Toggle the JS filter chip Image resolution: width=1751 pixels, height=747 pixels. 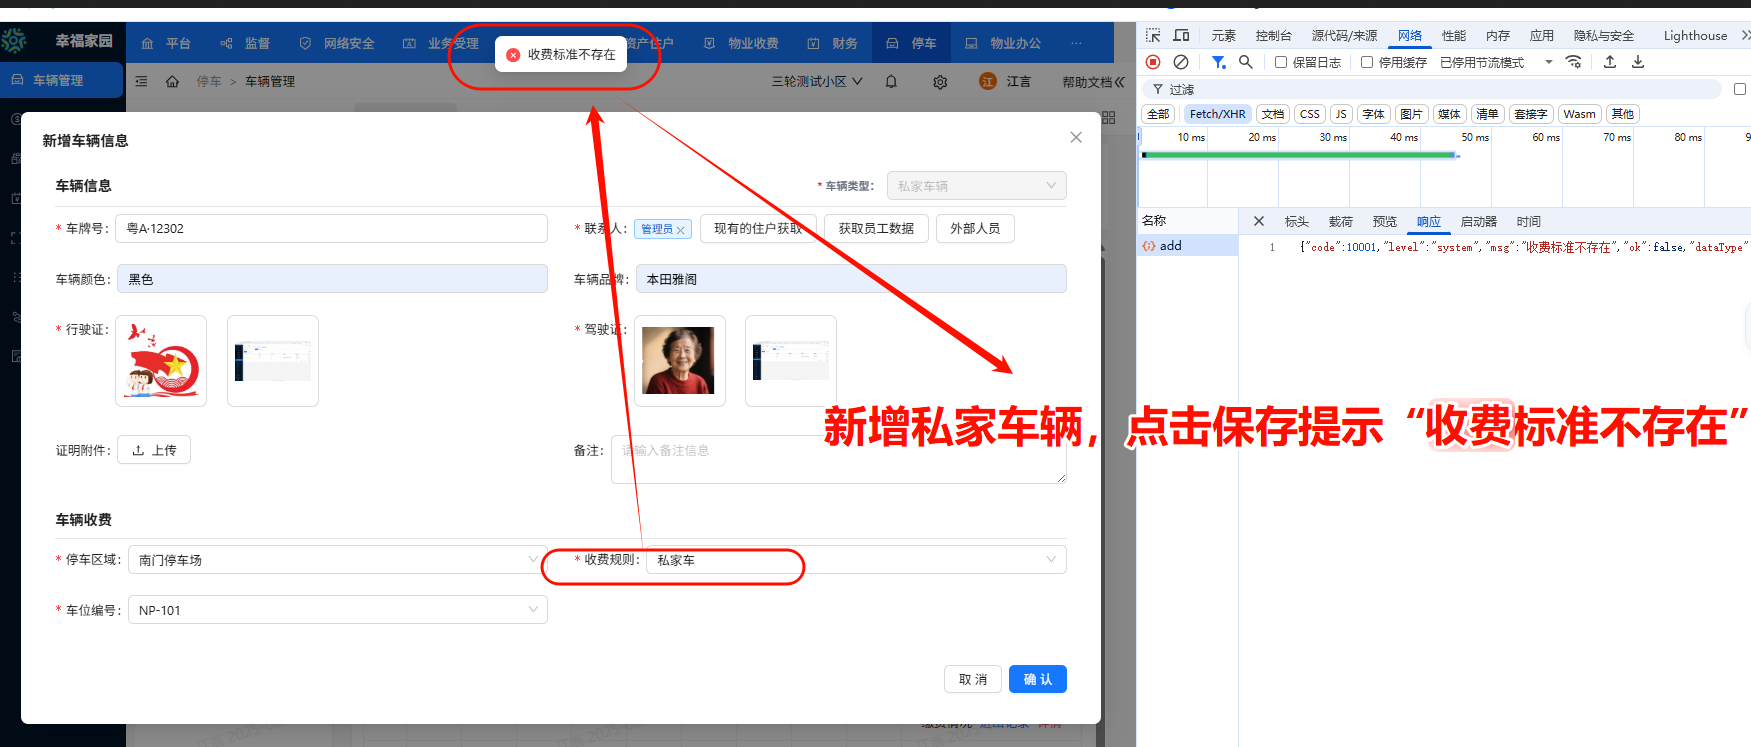[x=1341, y=114]
